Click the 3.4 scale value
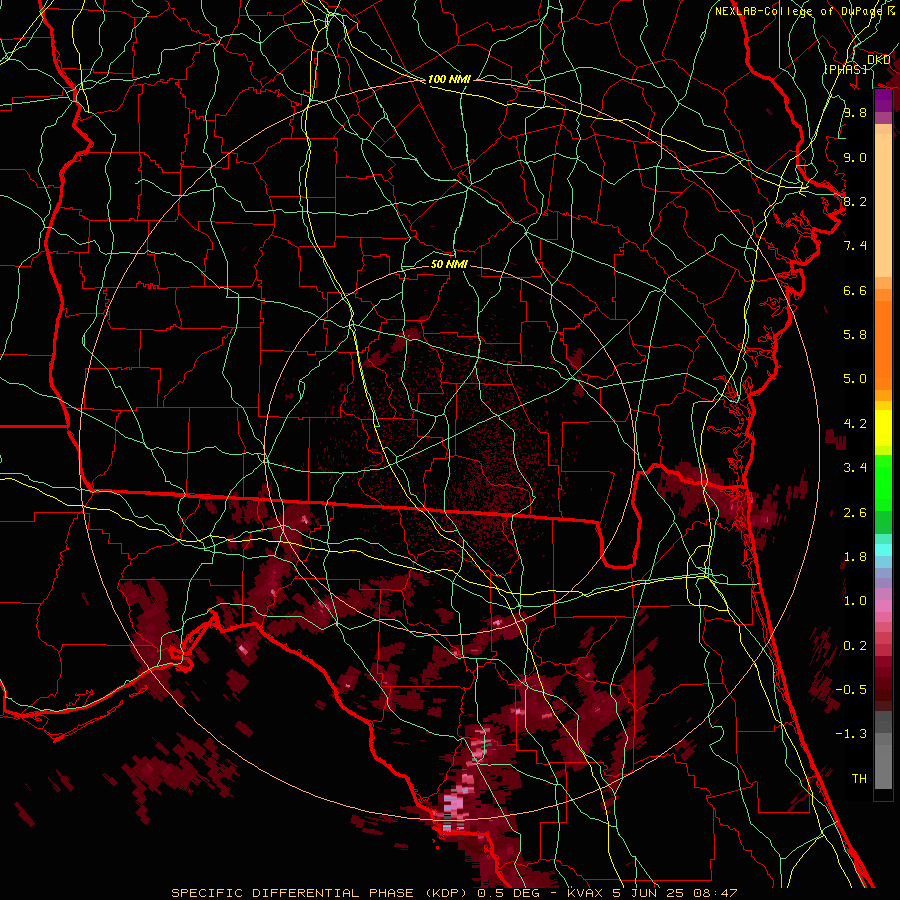900x900 pixels. (x=855, y=468)
